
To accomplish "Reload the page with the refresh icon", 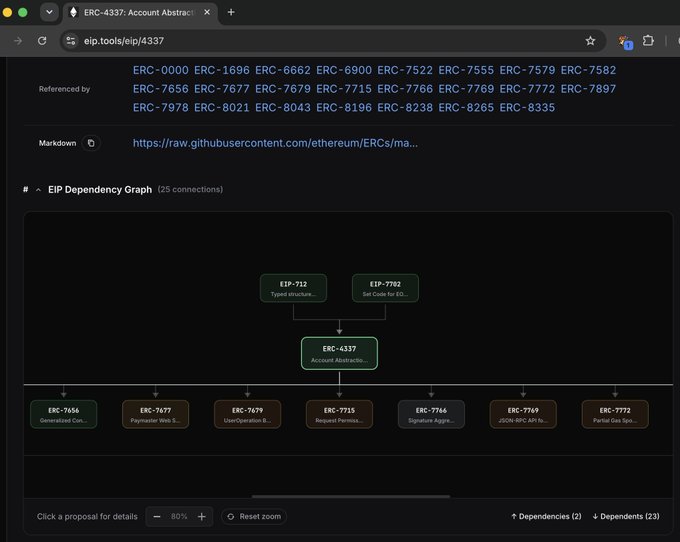I will pyautogui.click(x=42, y=41).
